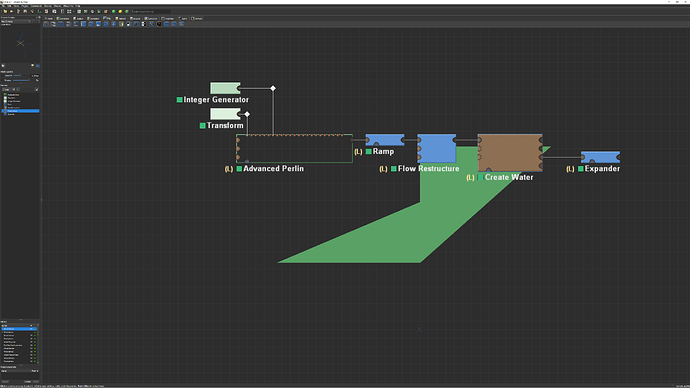This screenshot has height=388, width=690.
Task: Open the Devices menu
Action: pos(48,6)
